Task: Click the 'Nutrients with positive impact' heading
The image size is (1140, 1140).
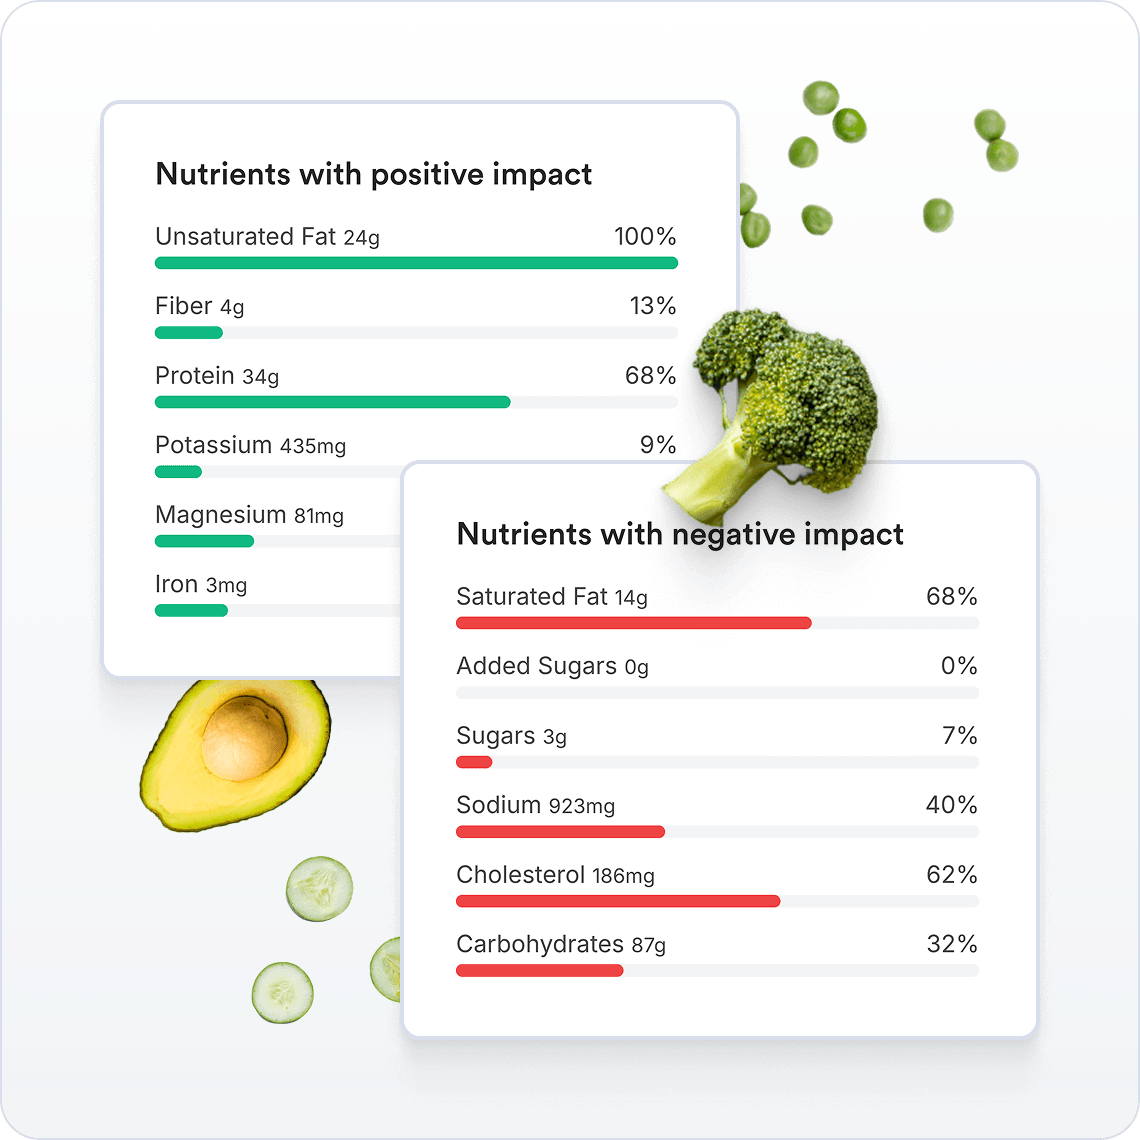Action: pos(374,175)
